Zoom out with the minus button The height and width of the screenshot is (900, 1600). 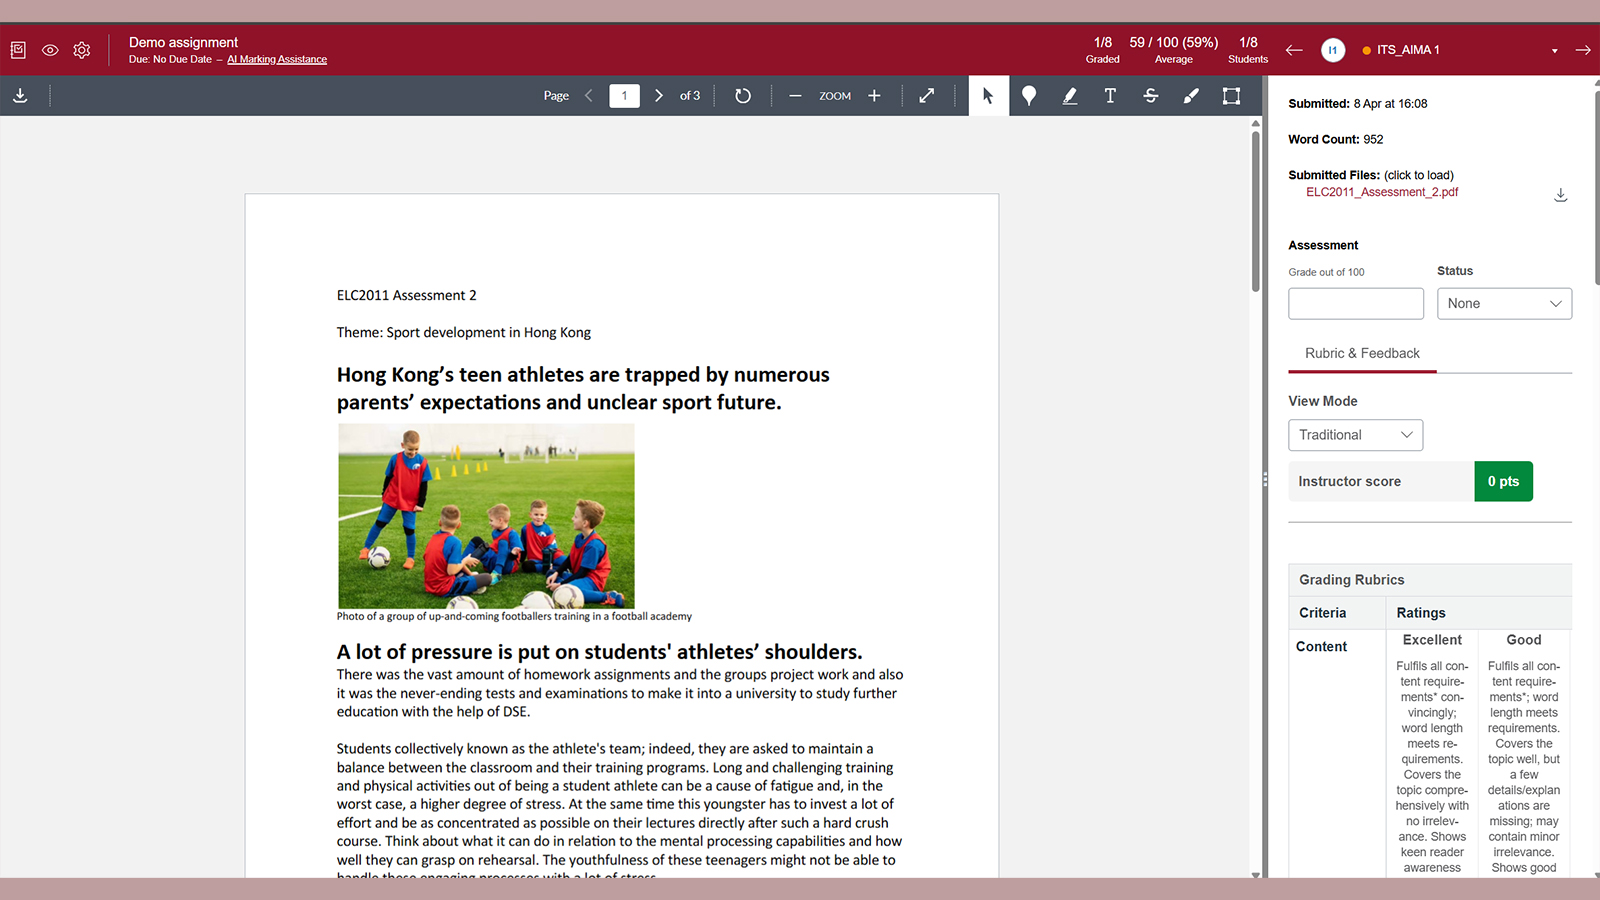click(795, 96)
